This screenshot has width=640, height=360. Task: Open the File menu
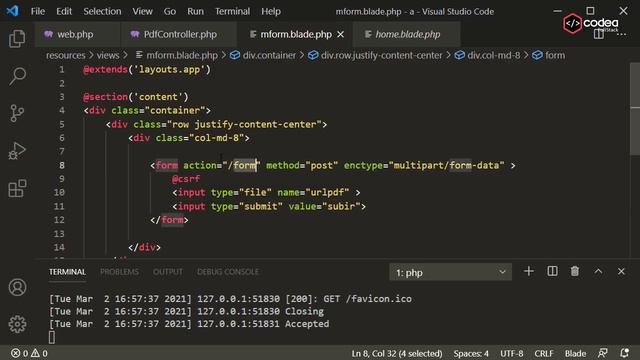point(38,11)
